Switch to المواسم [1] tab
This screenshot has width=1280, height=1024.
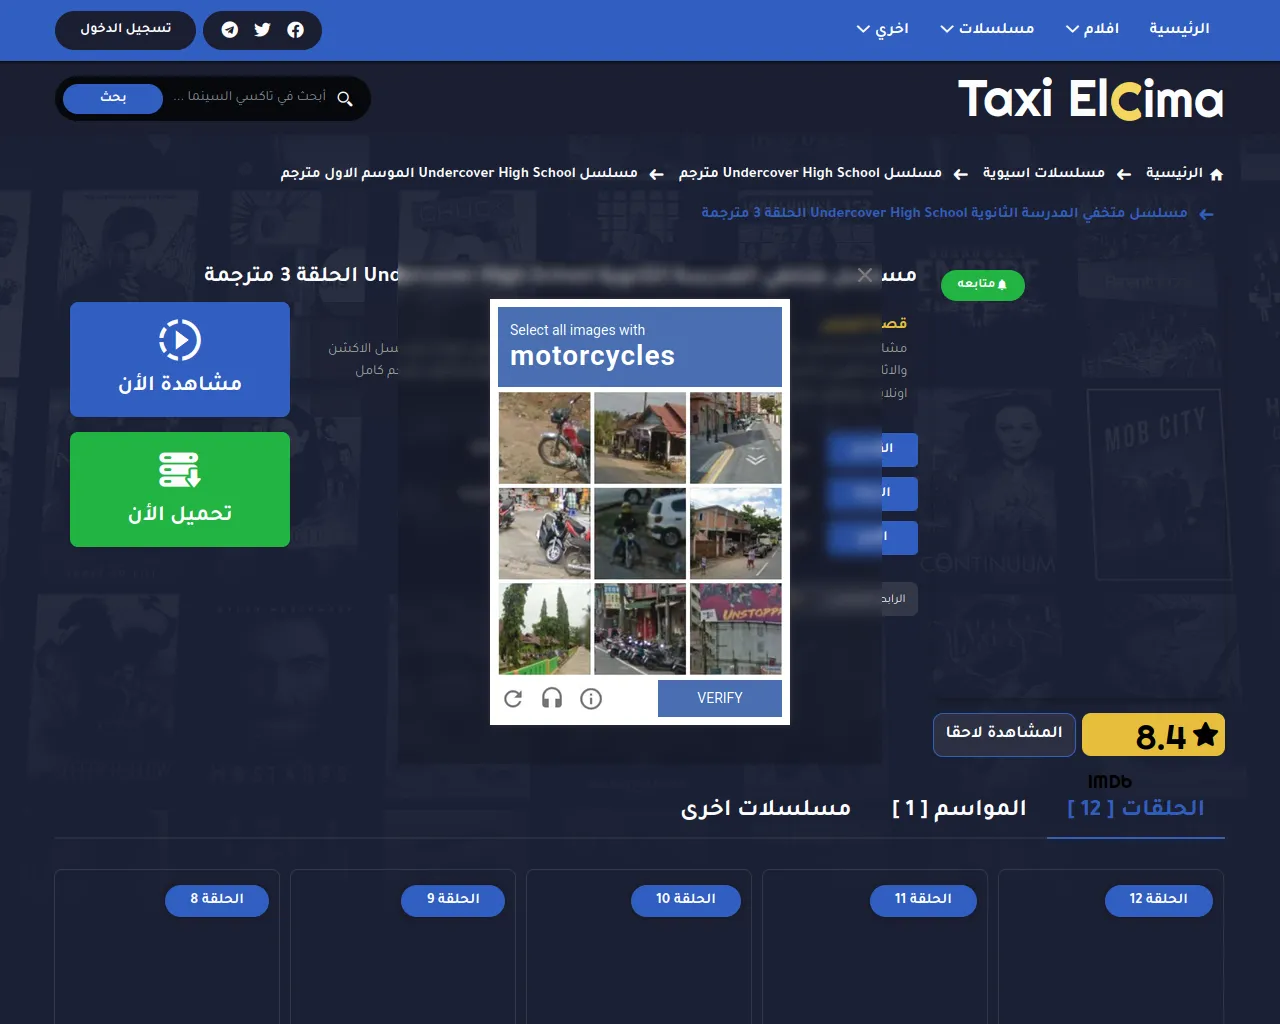point(959,808)
